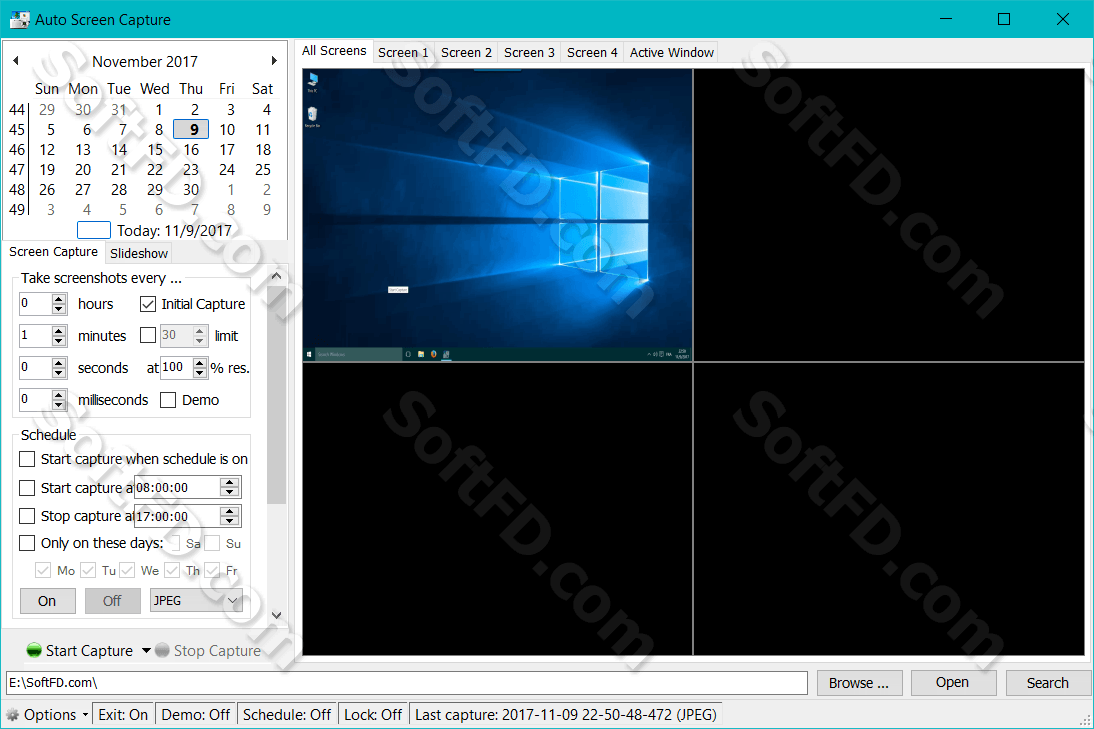The width and height of the screenshot is (1094, 729).
Task: Switch to the All Screens tab
Action: click(334, 51)
